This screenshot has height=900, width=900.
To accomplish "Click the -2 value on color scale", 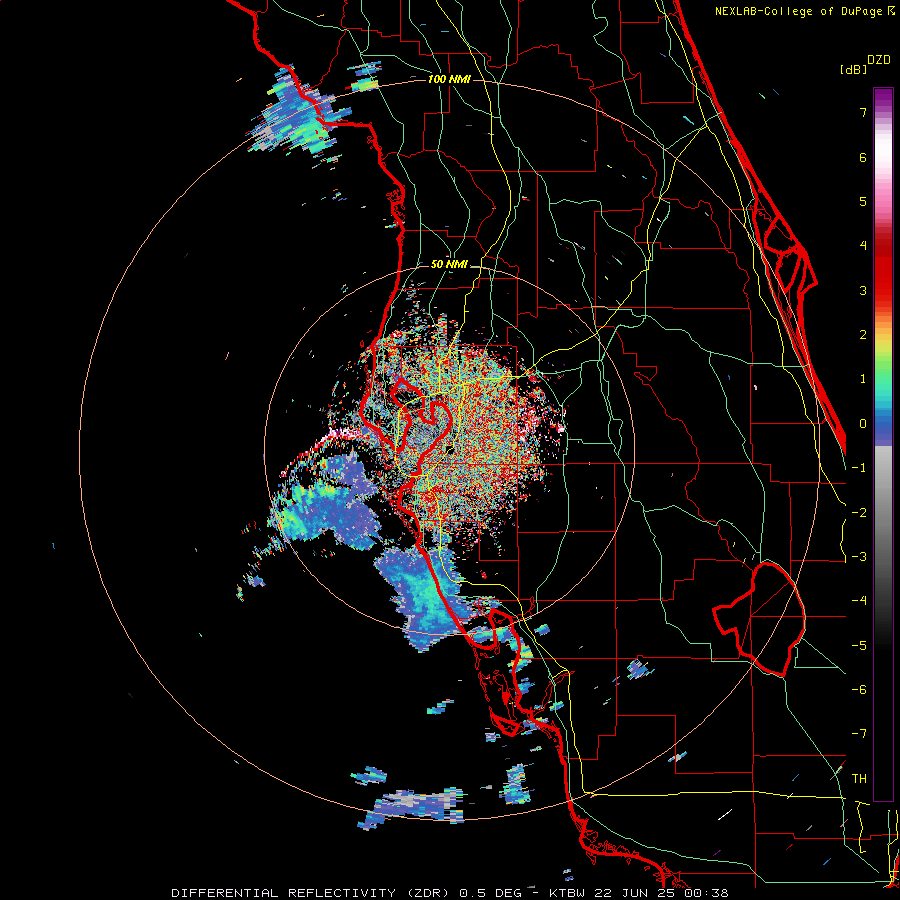I will (859, 513).
